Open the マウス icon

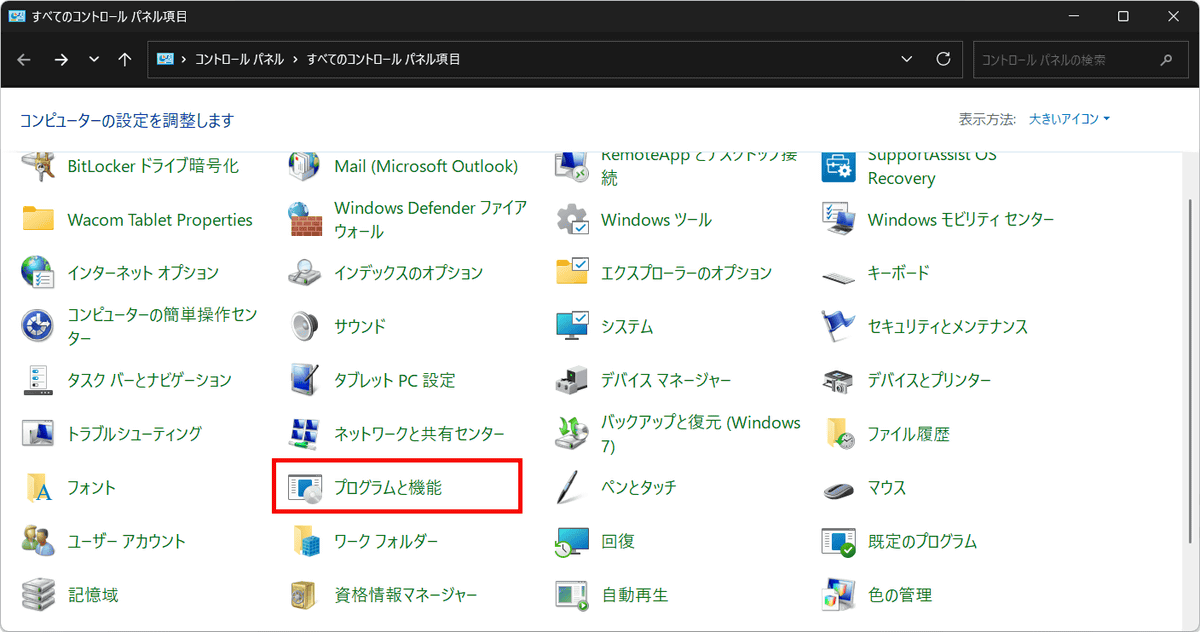point(838,488)
